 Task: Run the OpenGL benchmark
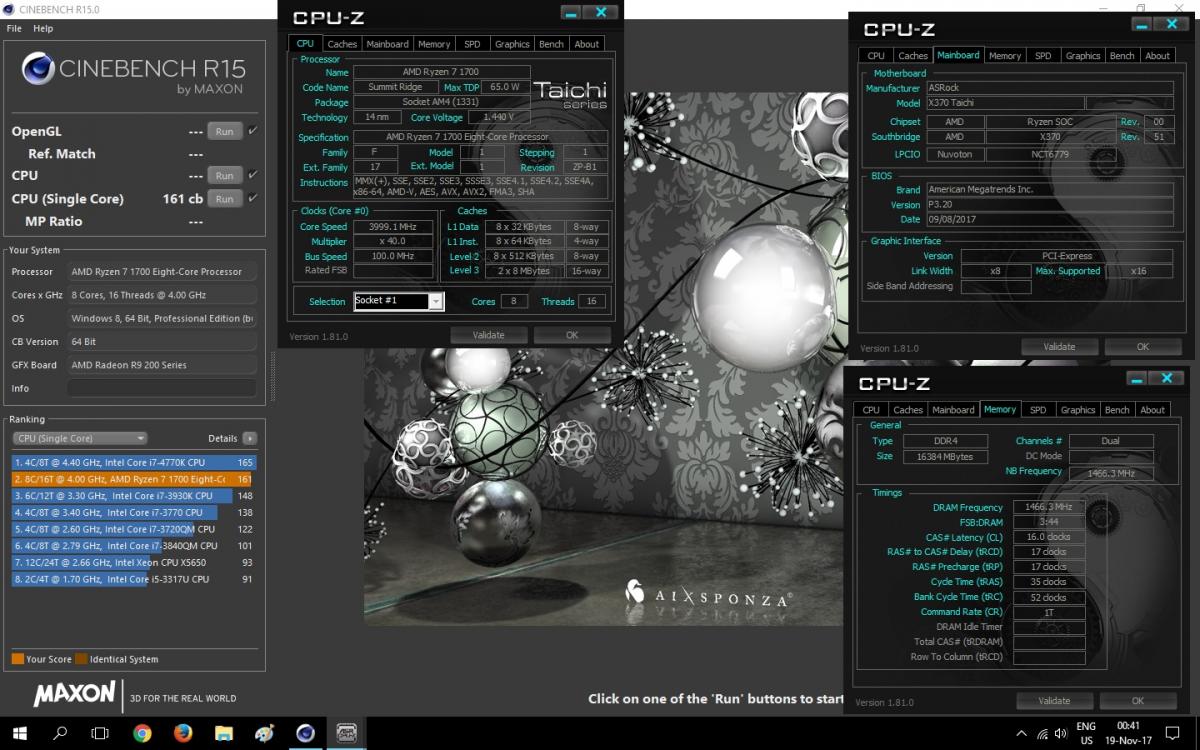225,131
